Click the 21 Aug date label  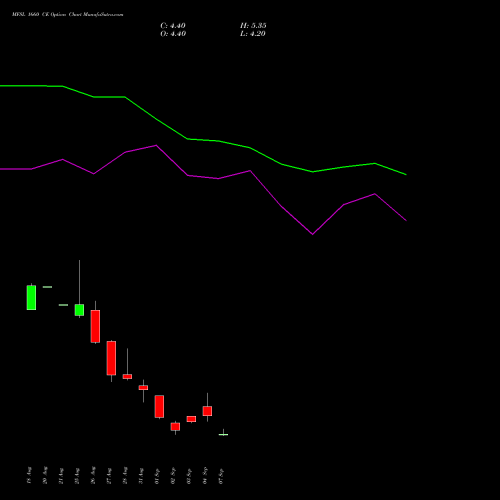(61, 475)
